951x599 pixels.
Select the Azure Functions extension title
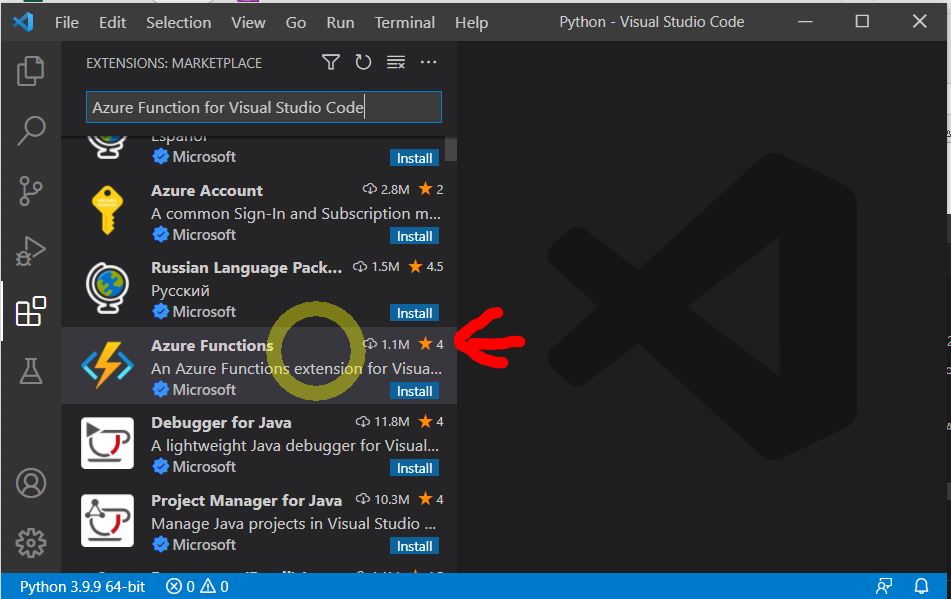pos(212,345)
